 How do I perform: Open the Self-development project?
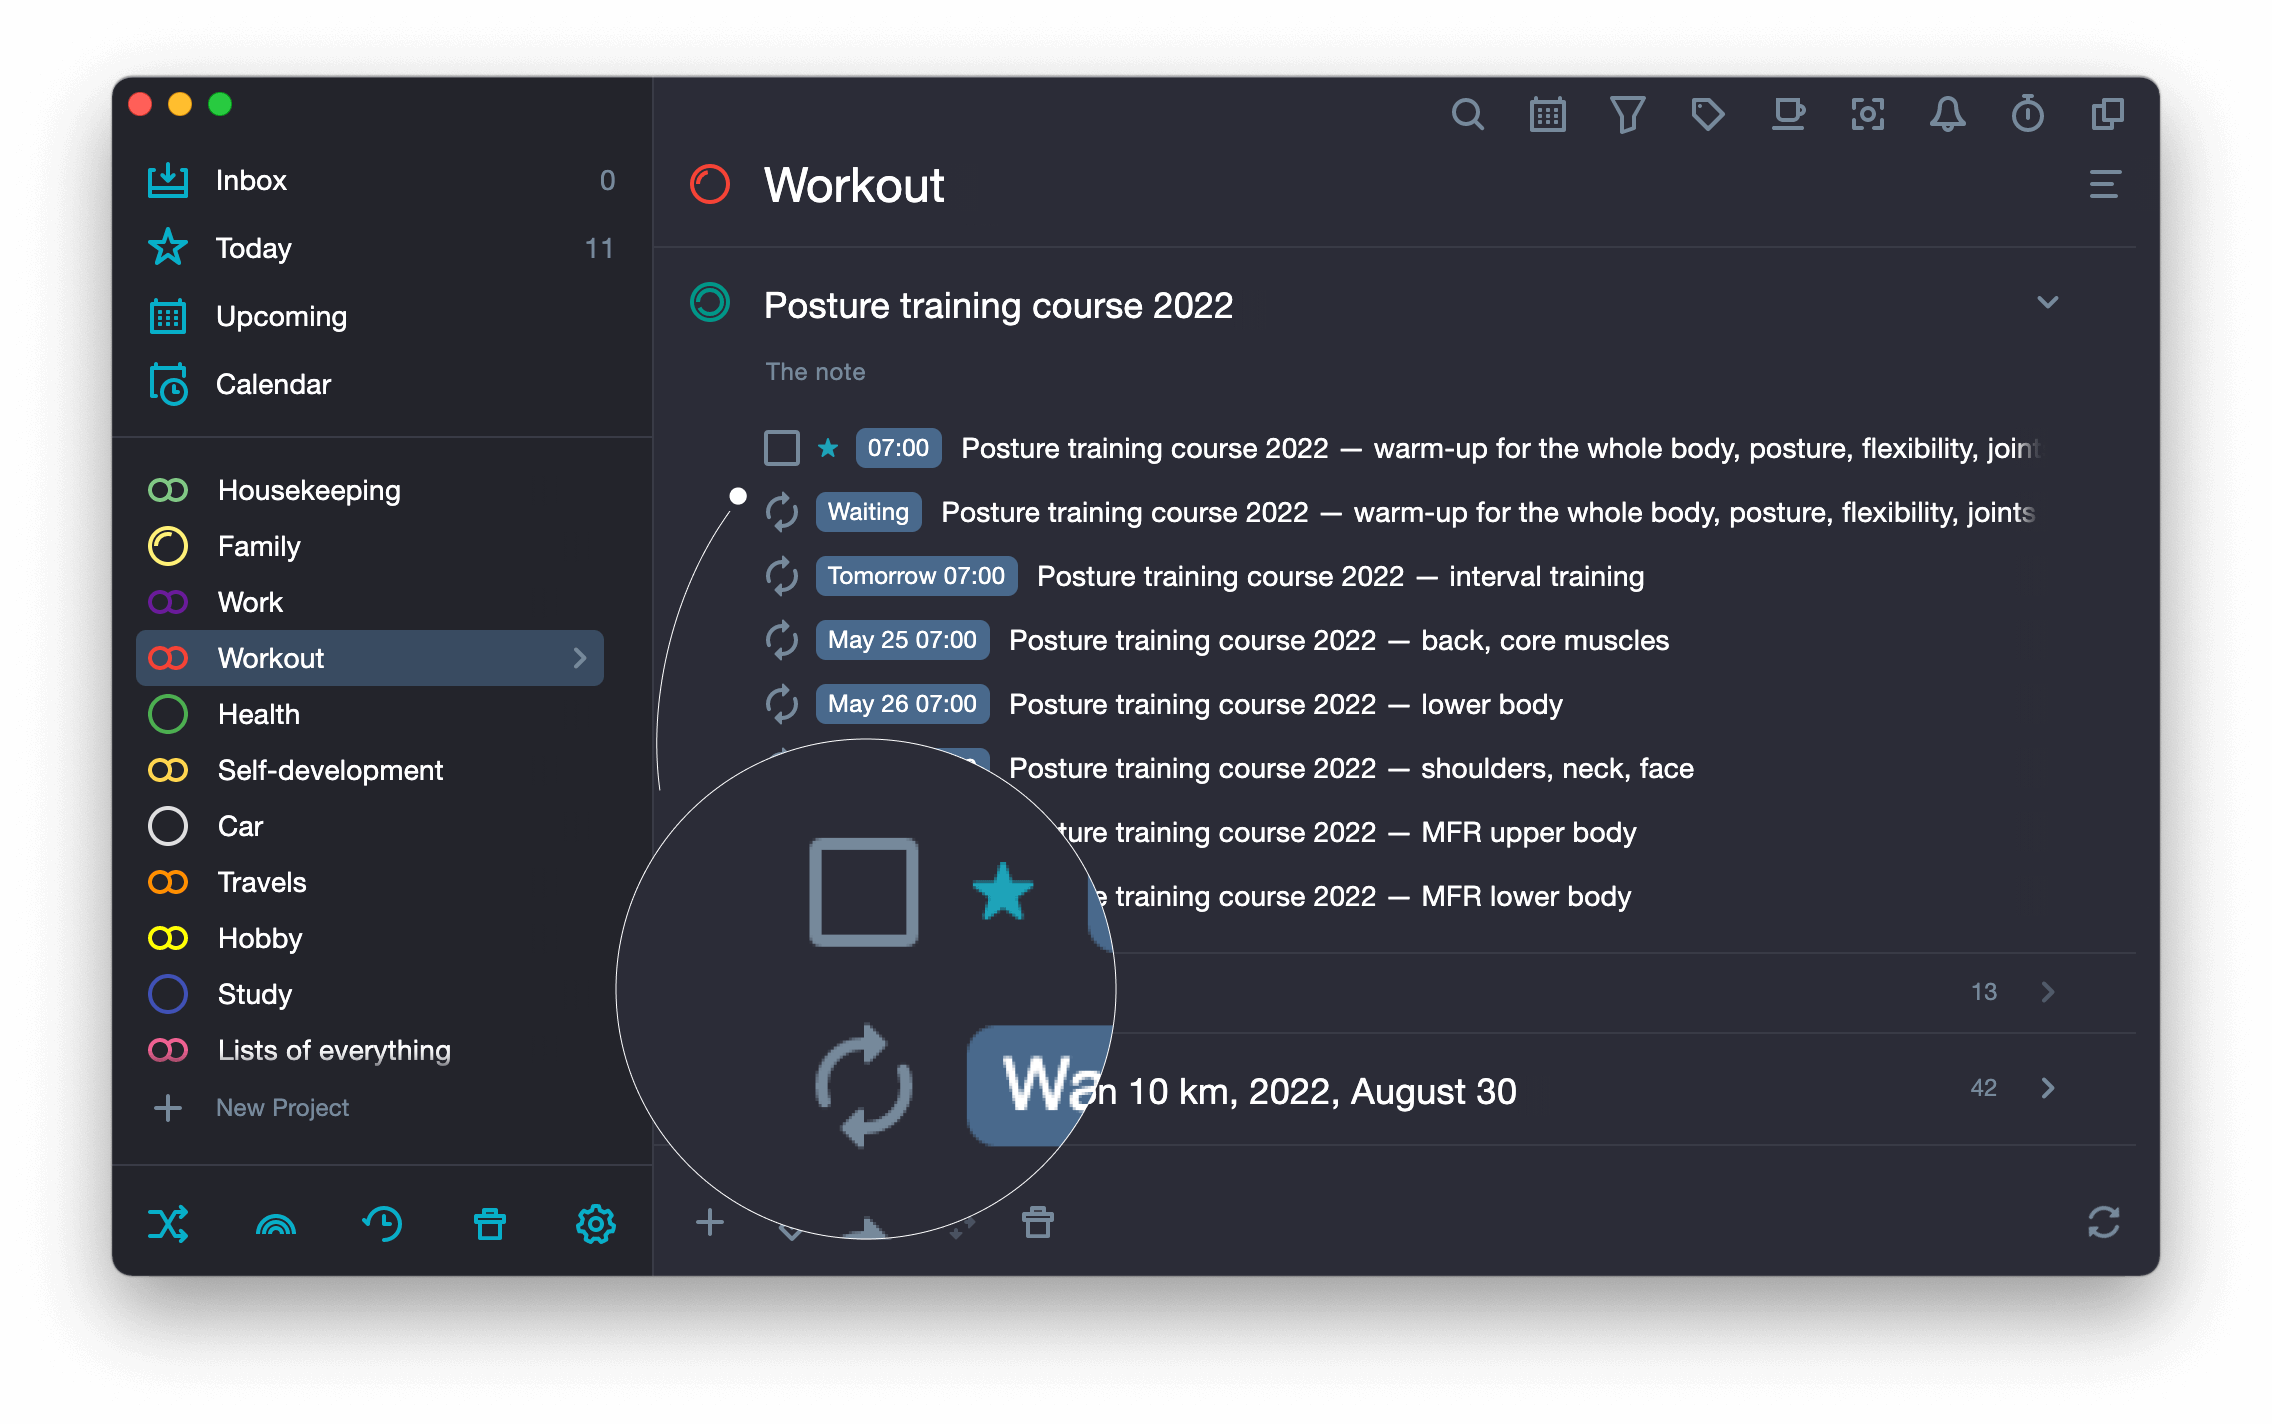[330, 769]
